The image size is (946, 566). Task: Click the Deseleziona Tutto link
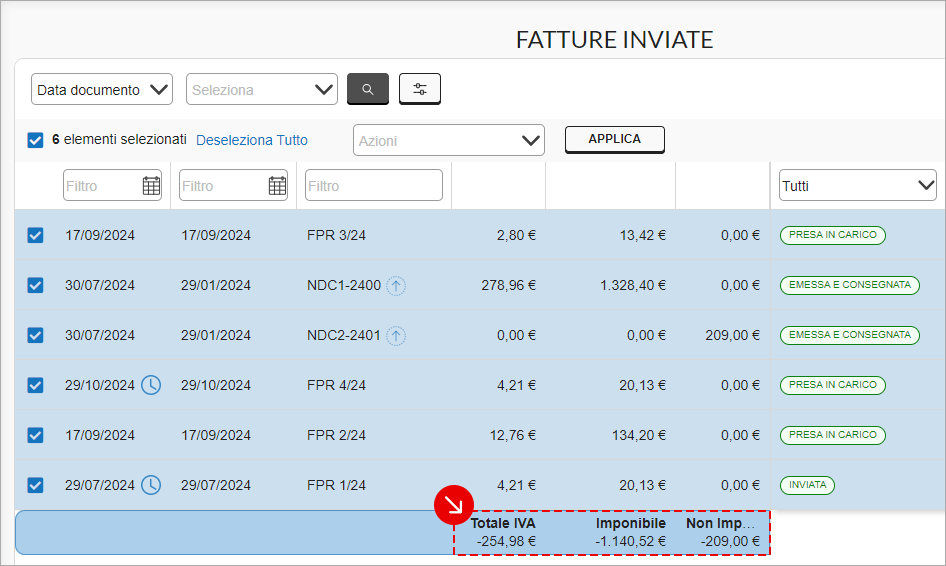pos(252,140)
